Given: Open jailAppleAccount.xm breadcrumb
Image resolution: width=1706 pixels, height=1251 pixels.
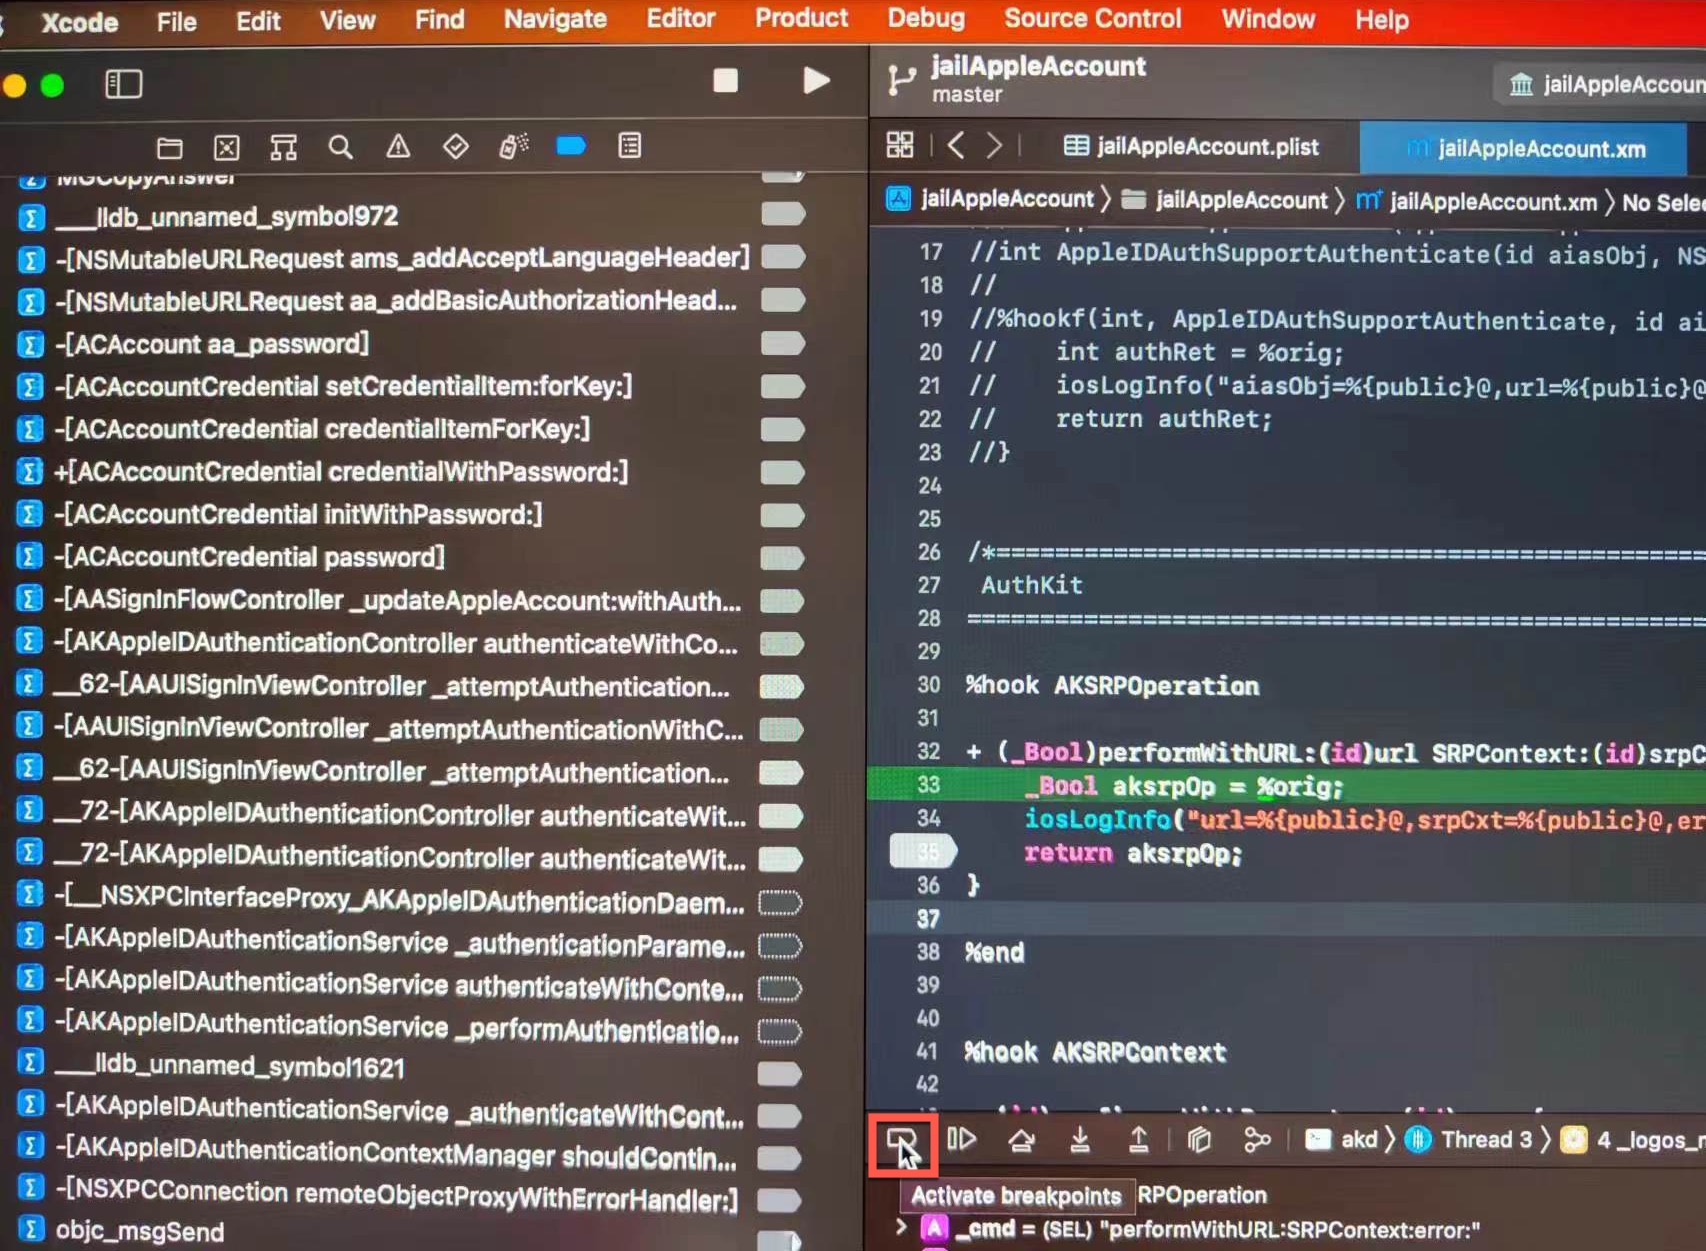Looking at the screenshot, I should pyautogui.click(x=1477, y=201).
